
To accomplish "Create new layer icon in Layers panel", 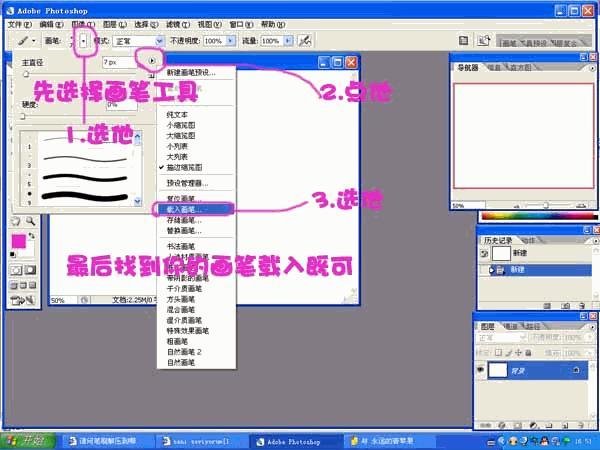I will 566,425.
